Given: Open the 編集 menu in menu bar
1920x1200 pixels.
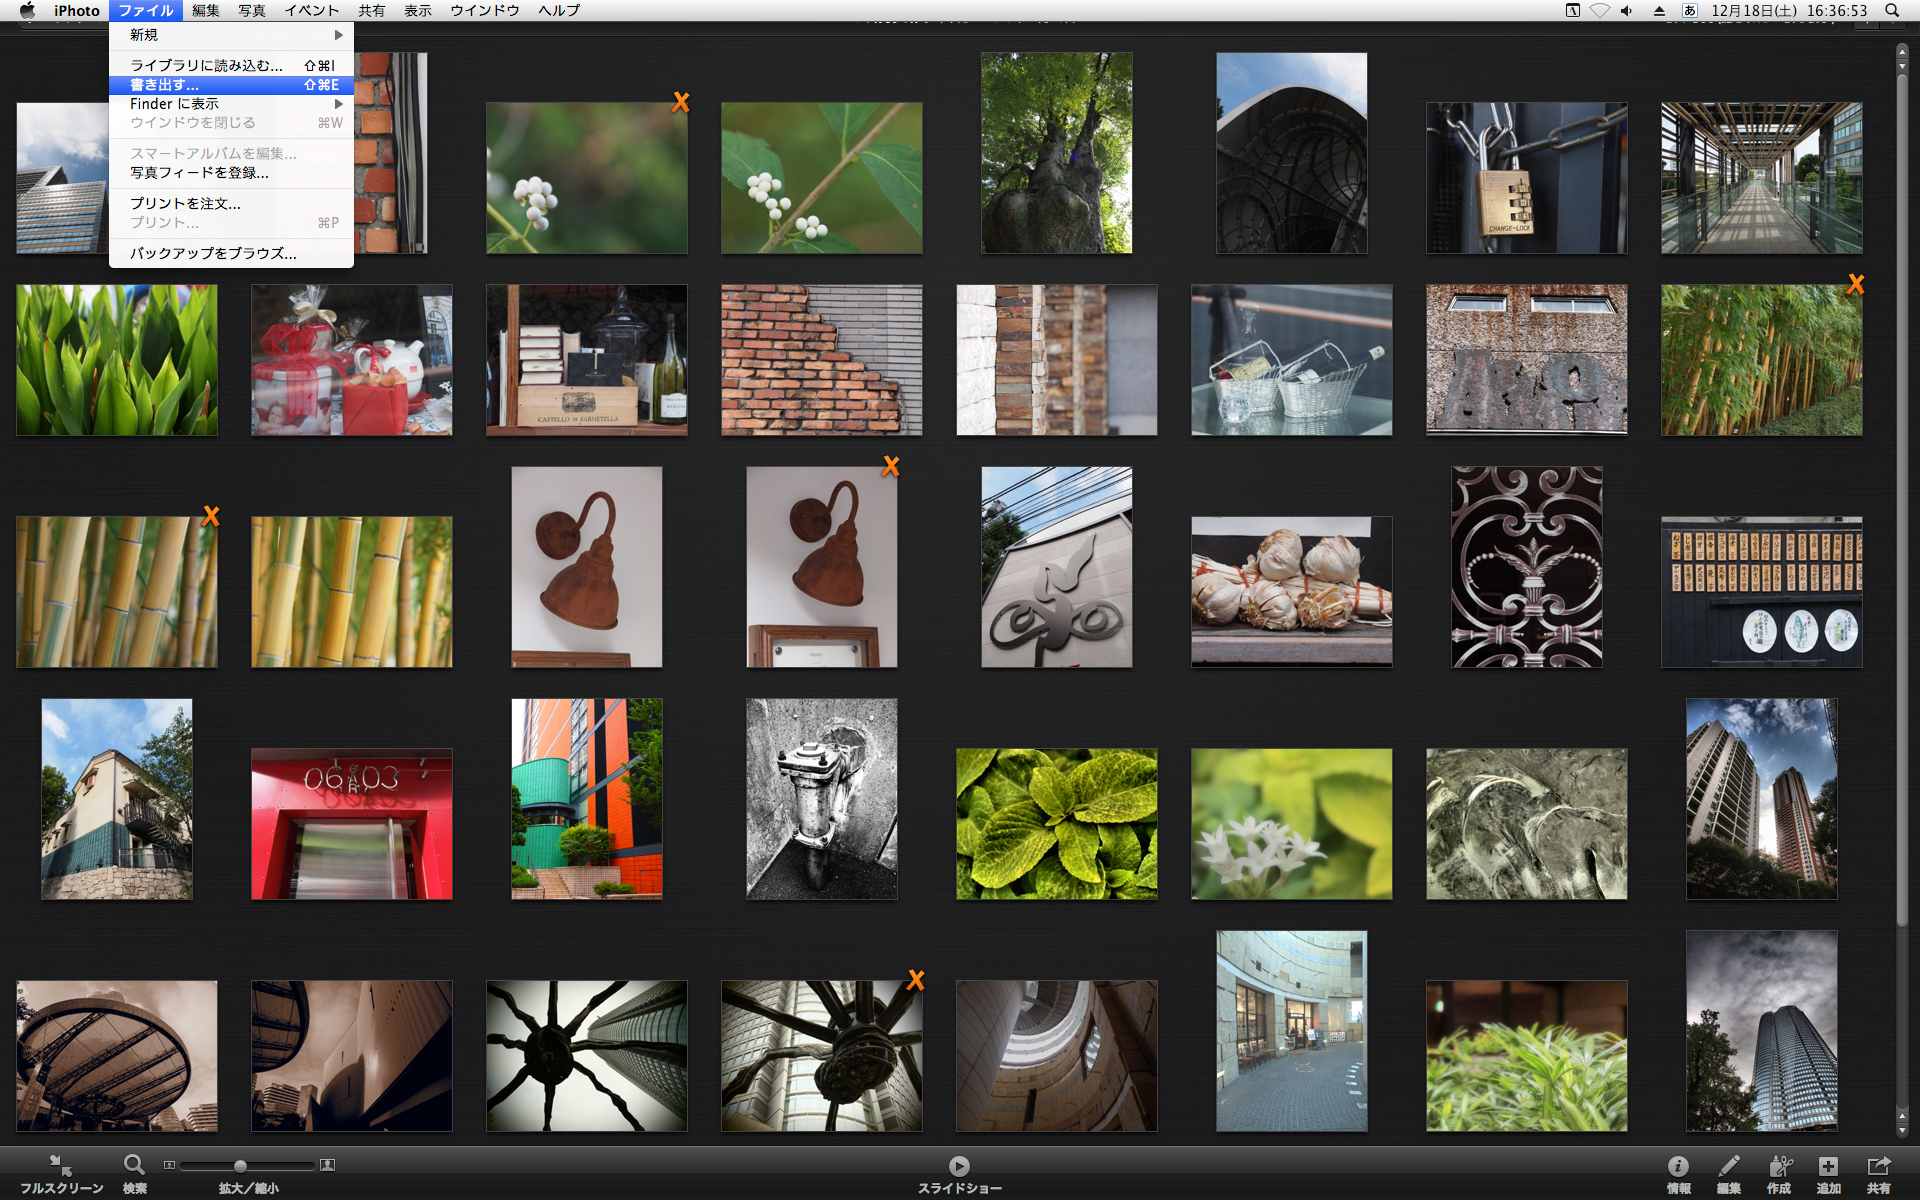Looking at the screenshot, I should point(206,10).
